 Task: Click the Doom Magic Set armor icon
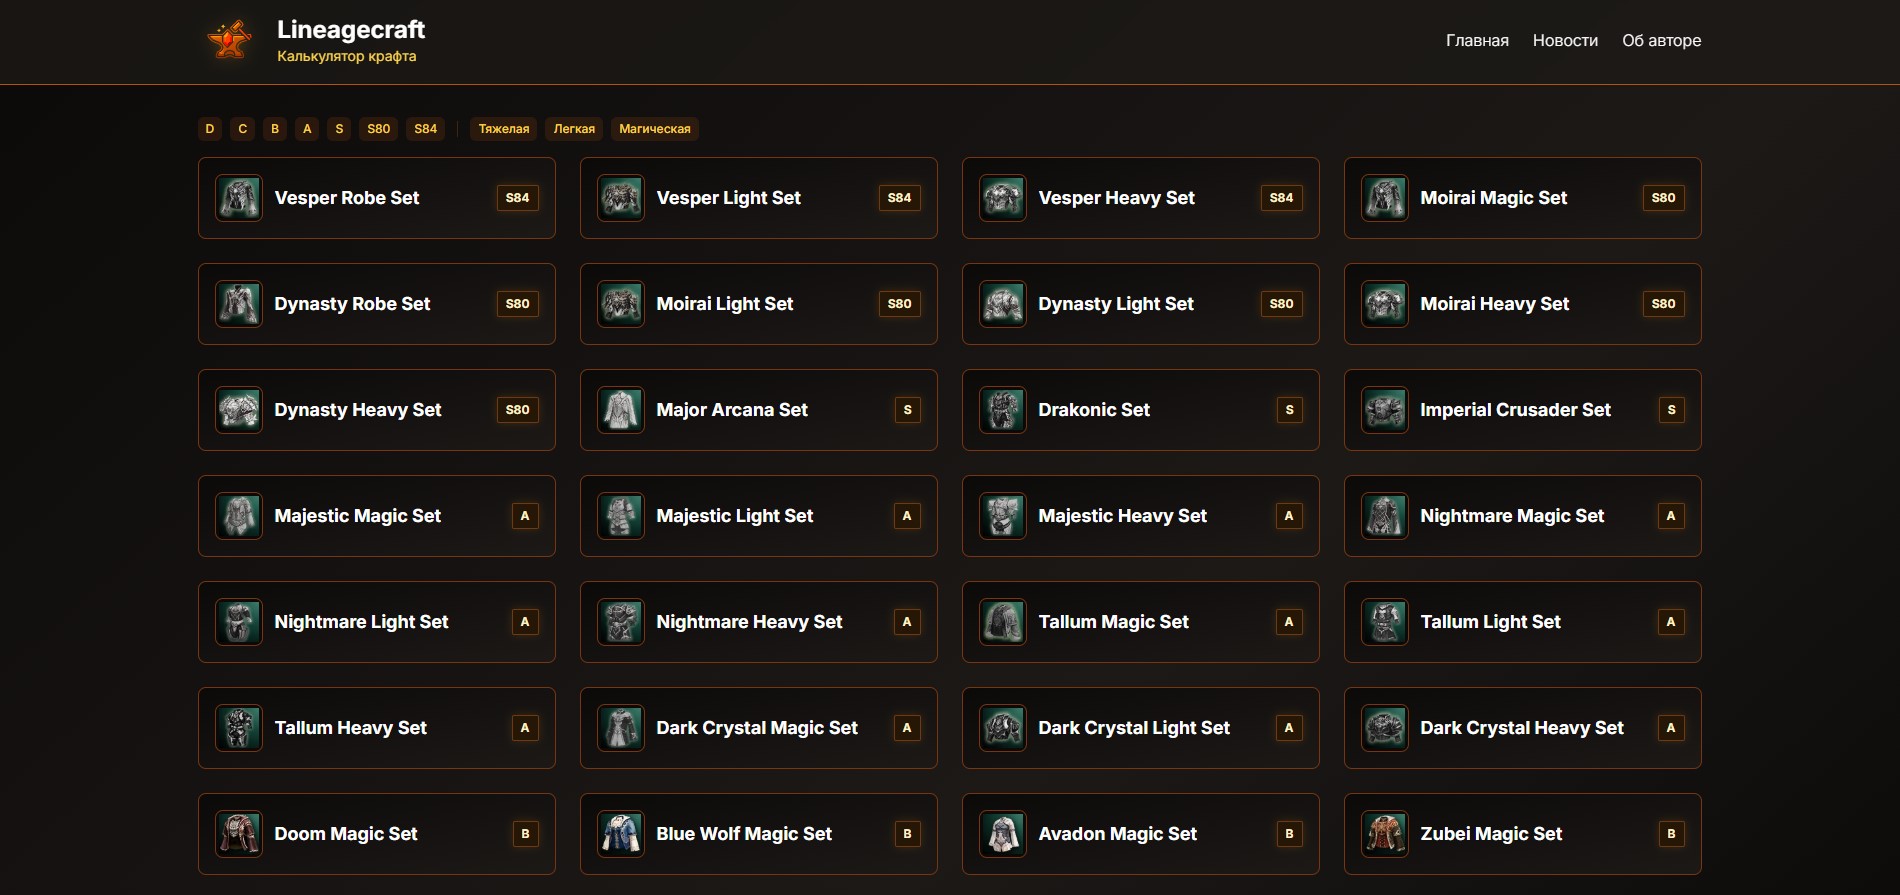click(239, 834)
